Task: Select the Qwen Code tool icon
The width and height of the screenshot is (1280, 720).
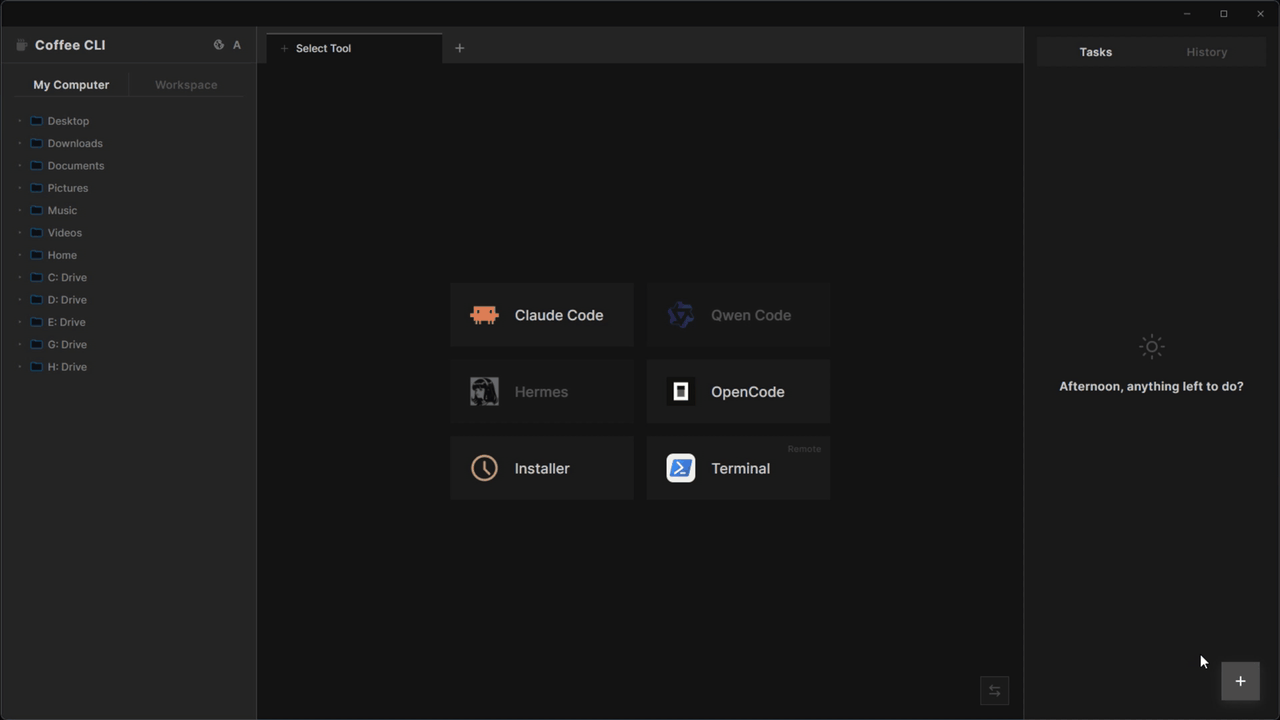Action: click(x=681, y=315)
